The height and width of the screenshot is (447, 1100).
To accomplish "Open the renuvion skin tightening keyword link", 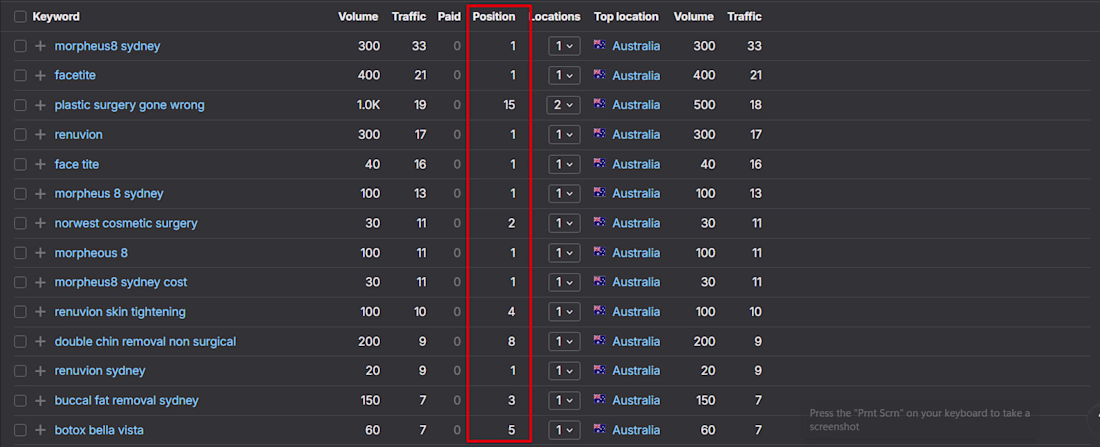I will [x=120, y=312].
